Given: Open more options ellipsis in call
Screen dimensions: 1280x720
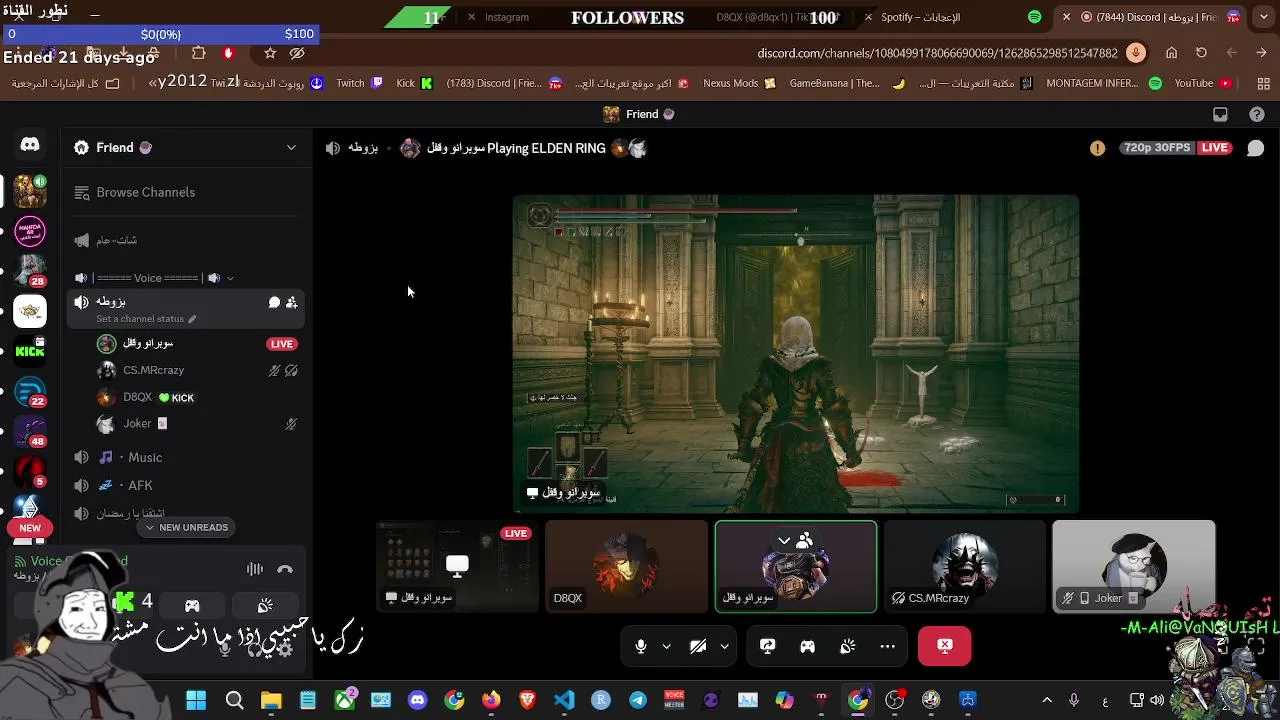Looking at the screenshot, I should [887, 646].
